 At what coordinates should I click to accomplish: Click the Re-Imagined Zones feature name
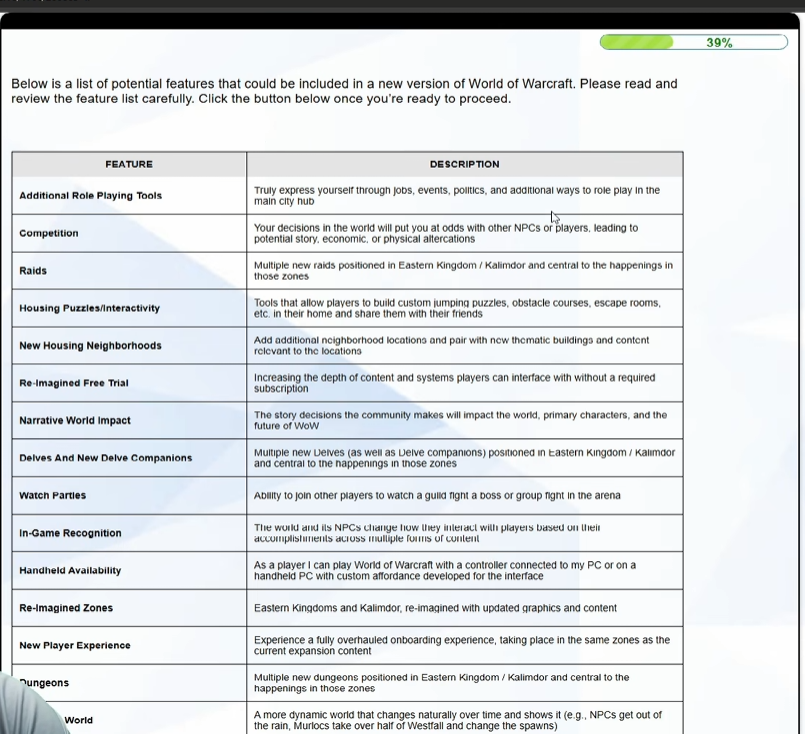tap(66, 608)
